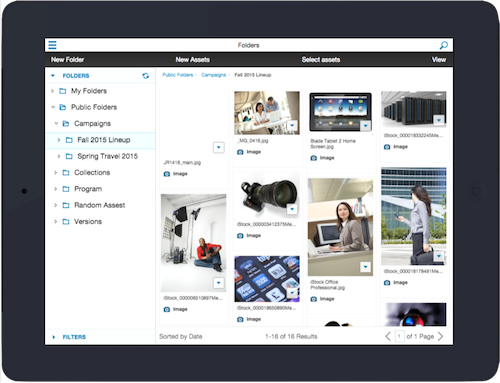Open the Blade Tablet 2 Home Screen thumbnail
Screen dimensions: 500x383
pos(340,112)
